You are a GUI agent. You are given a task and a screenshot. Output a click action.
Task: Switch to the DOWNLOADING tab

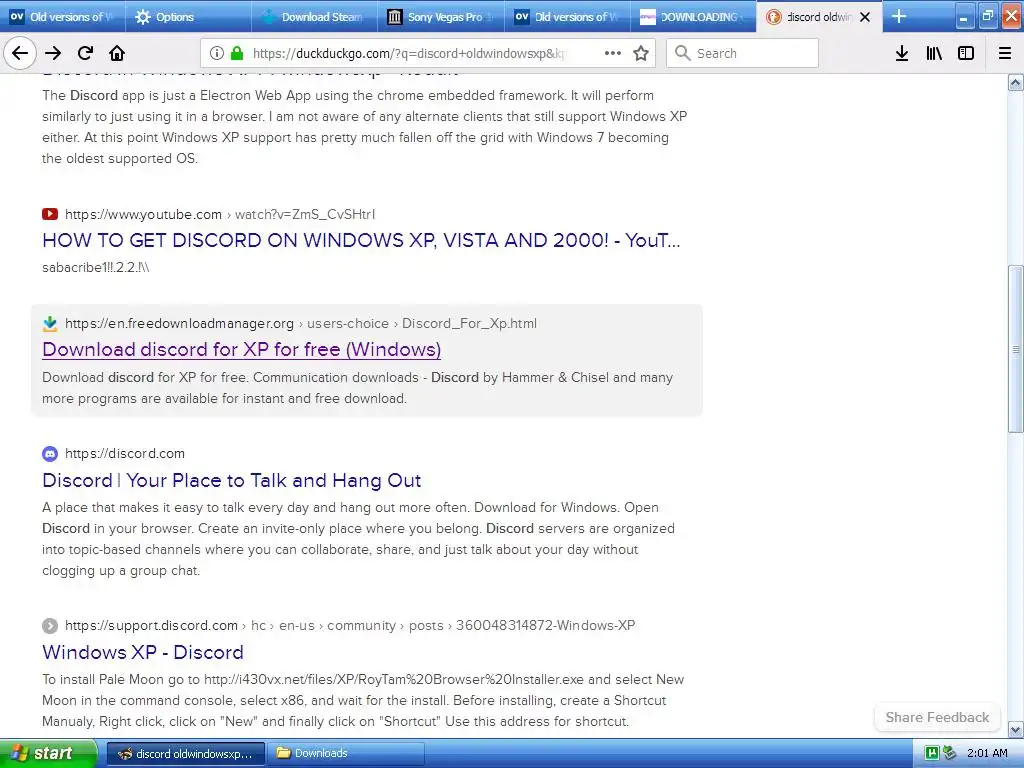click(x=694, y=17)
